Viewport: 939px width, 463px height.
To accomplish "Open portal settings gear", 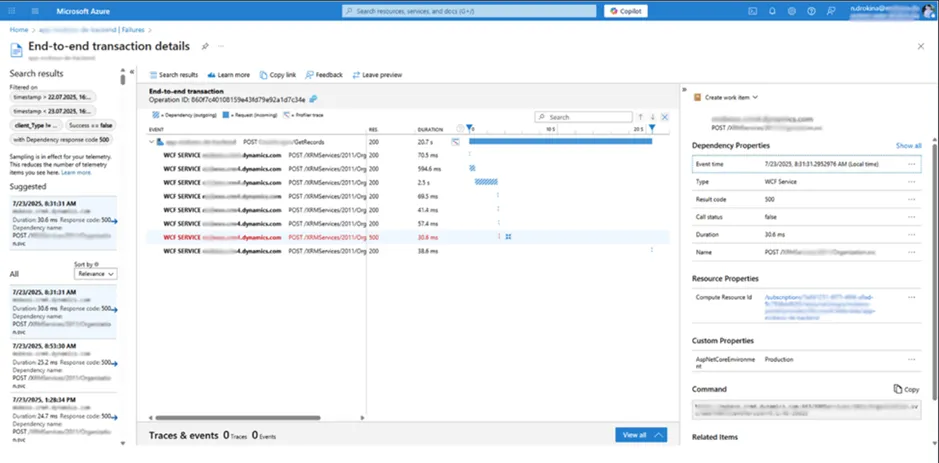I will pyautogui.click(x=791, y=11).
